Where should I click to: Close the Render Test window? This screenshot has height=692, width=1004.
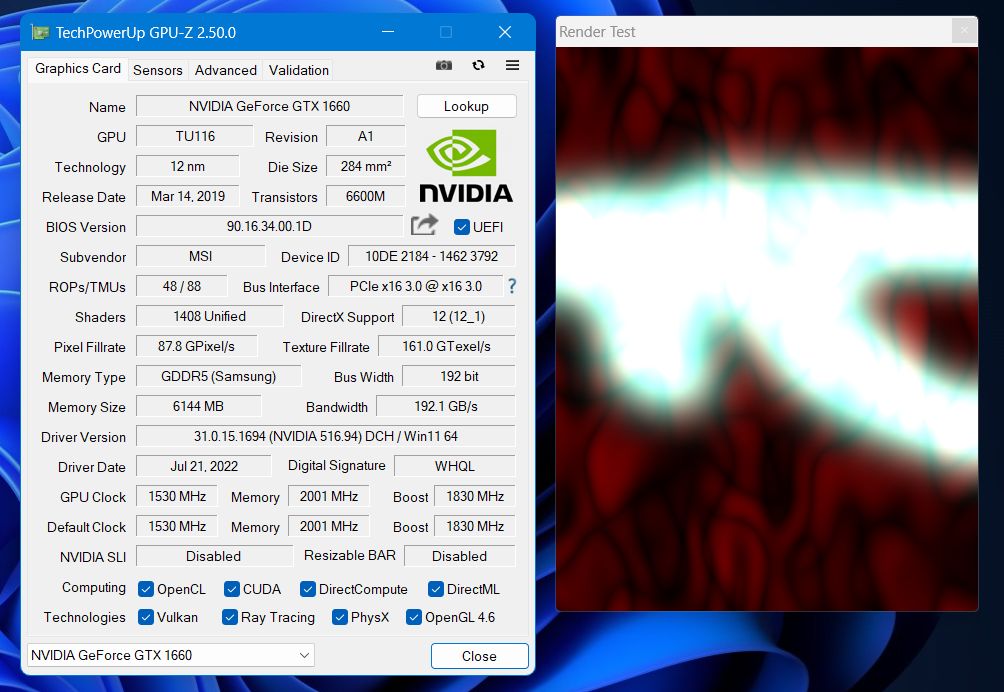point(964,30)
